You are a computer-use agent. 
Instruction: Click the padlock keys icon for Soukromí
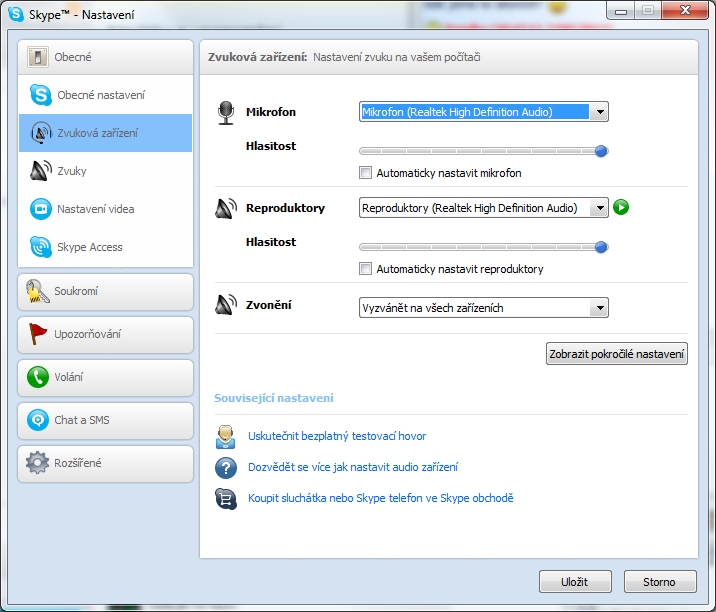coord(37,291)
